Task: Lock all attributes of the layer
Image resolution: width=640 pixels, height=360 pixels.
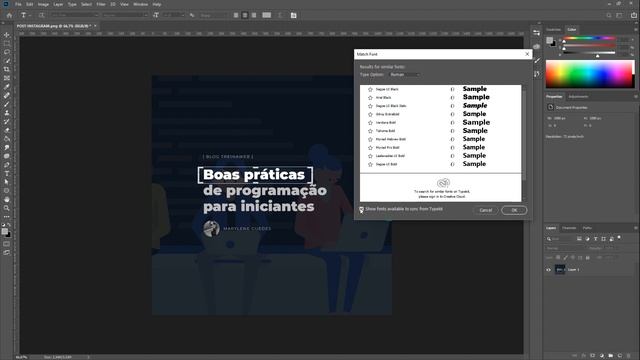Action: 588,258
